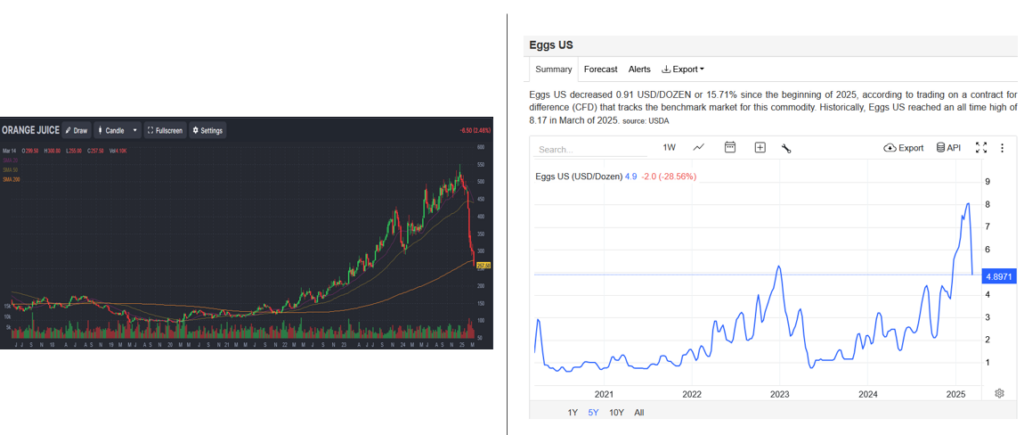The height and width of the screenshot is (435, 1024).
Task: Toggle the SMA 50 indicator label
Action: (12, 169)
